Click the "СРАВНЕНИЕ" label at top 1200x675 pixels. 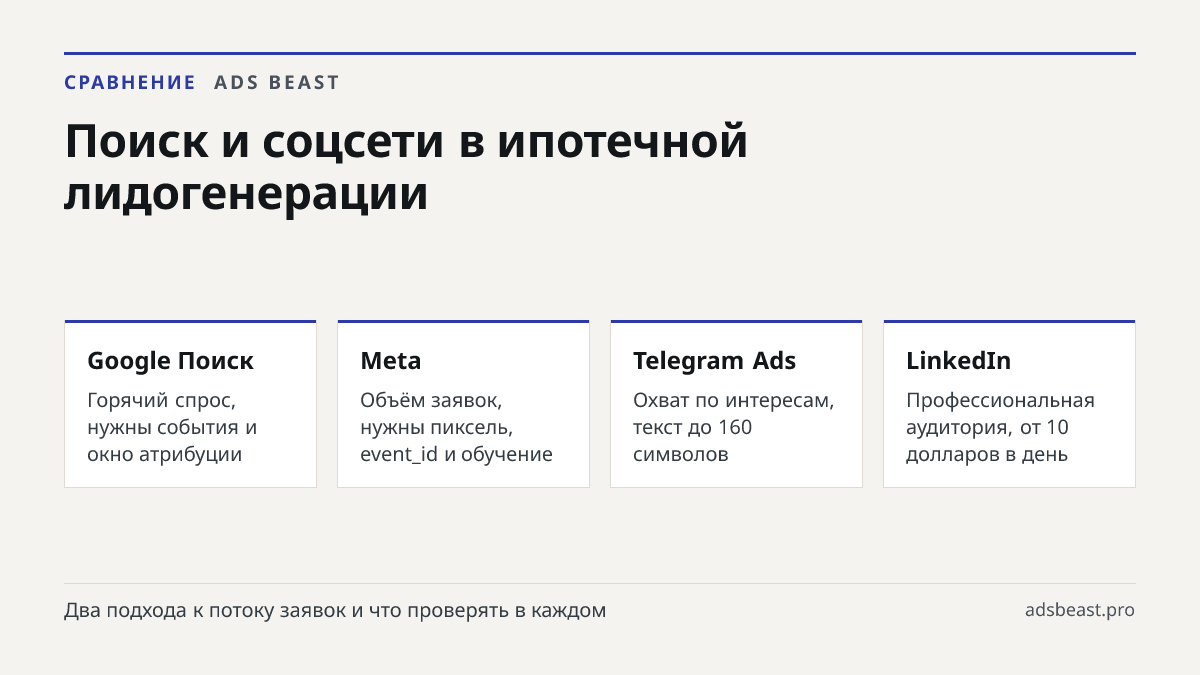click(130, 83)
